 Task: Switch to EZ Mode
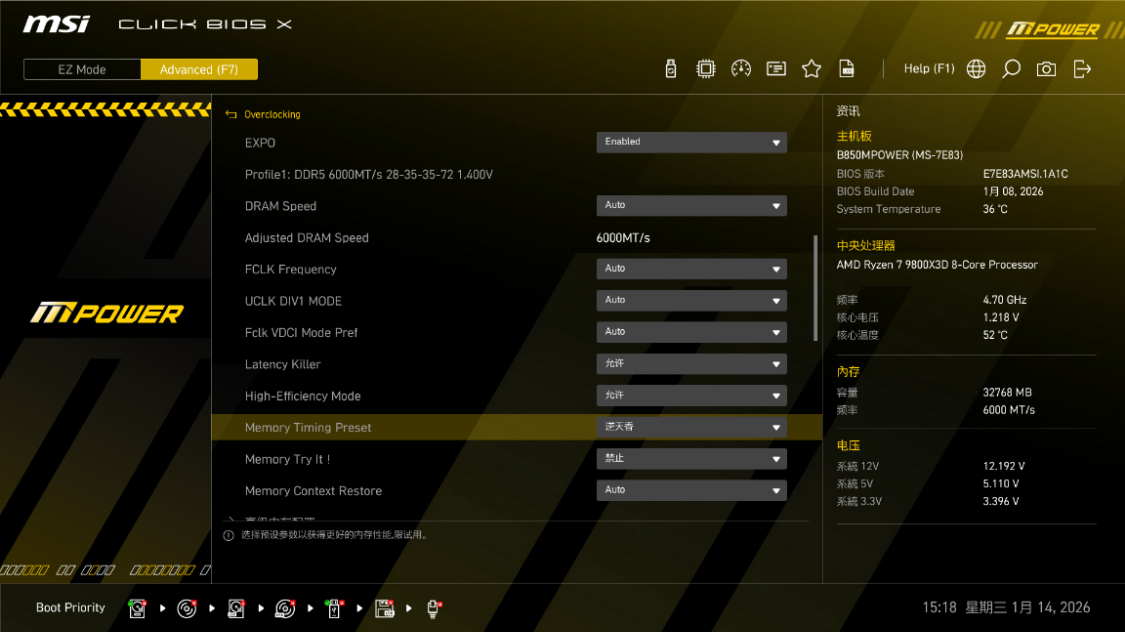(82, 70)
